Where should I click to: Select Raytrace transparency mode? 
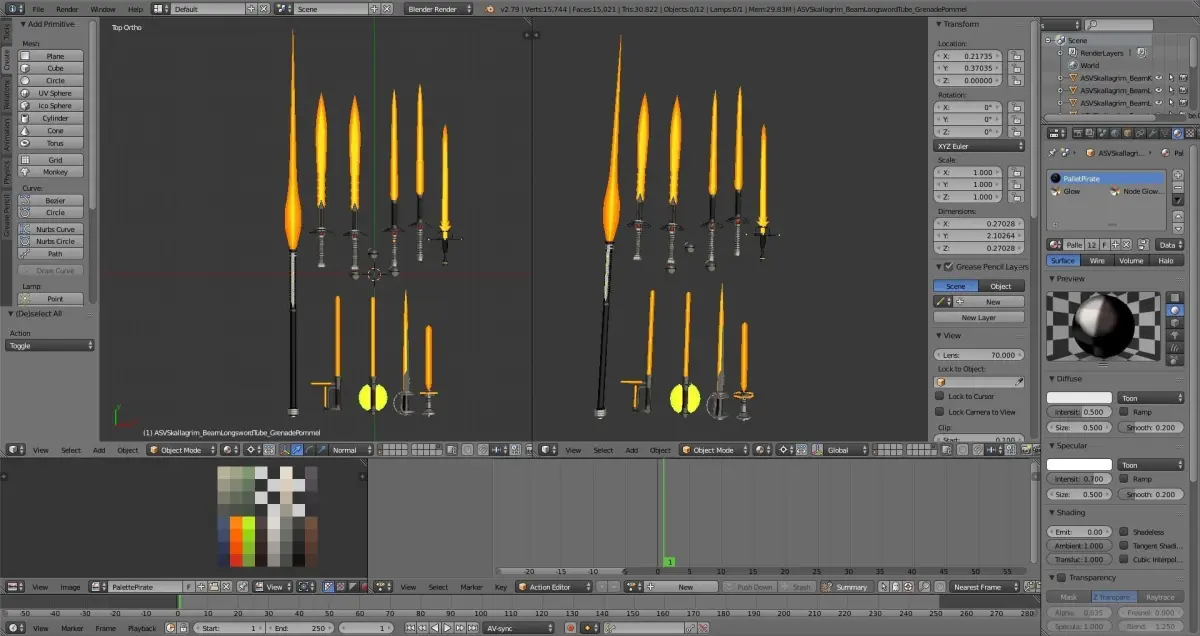pos(1160,597)
